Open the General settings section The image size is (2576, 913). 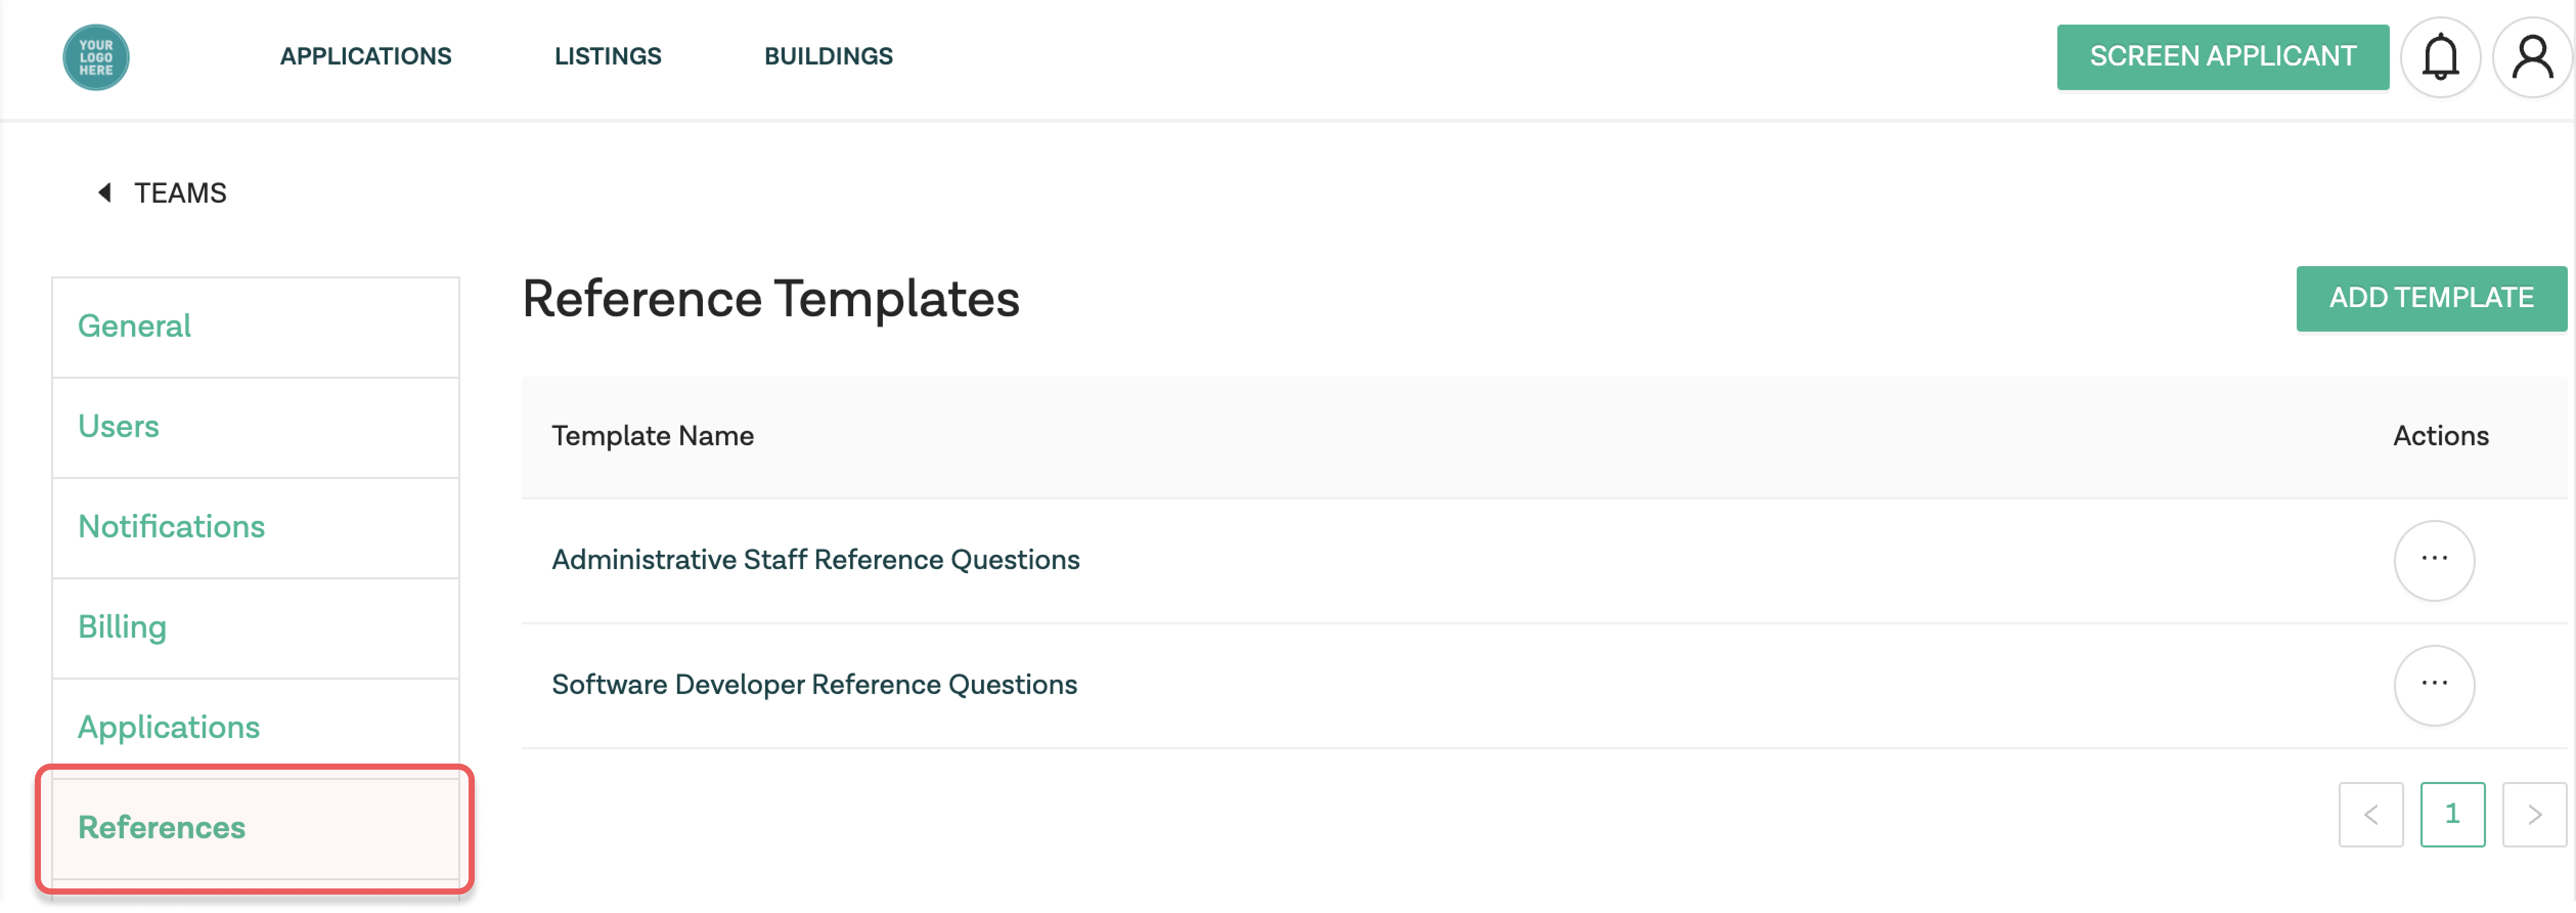[x=134, y=326]
